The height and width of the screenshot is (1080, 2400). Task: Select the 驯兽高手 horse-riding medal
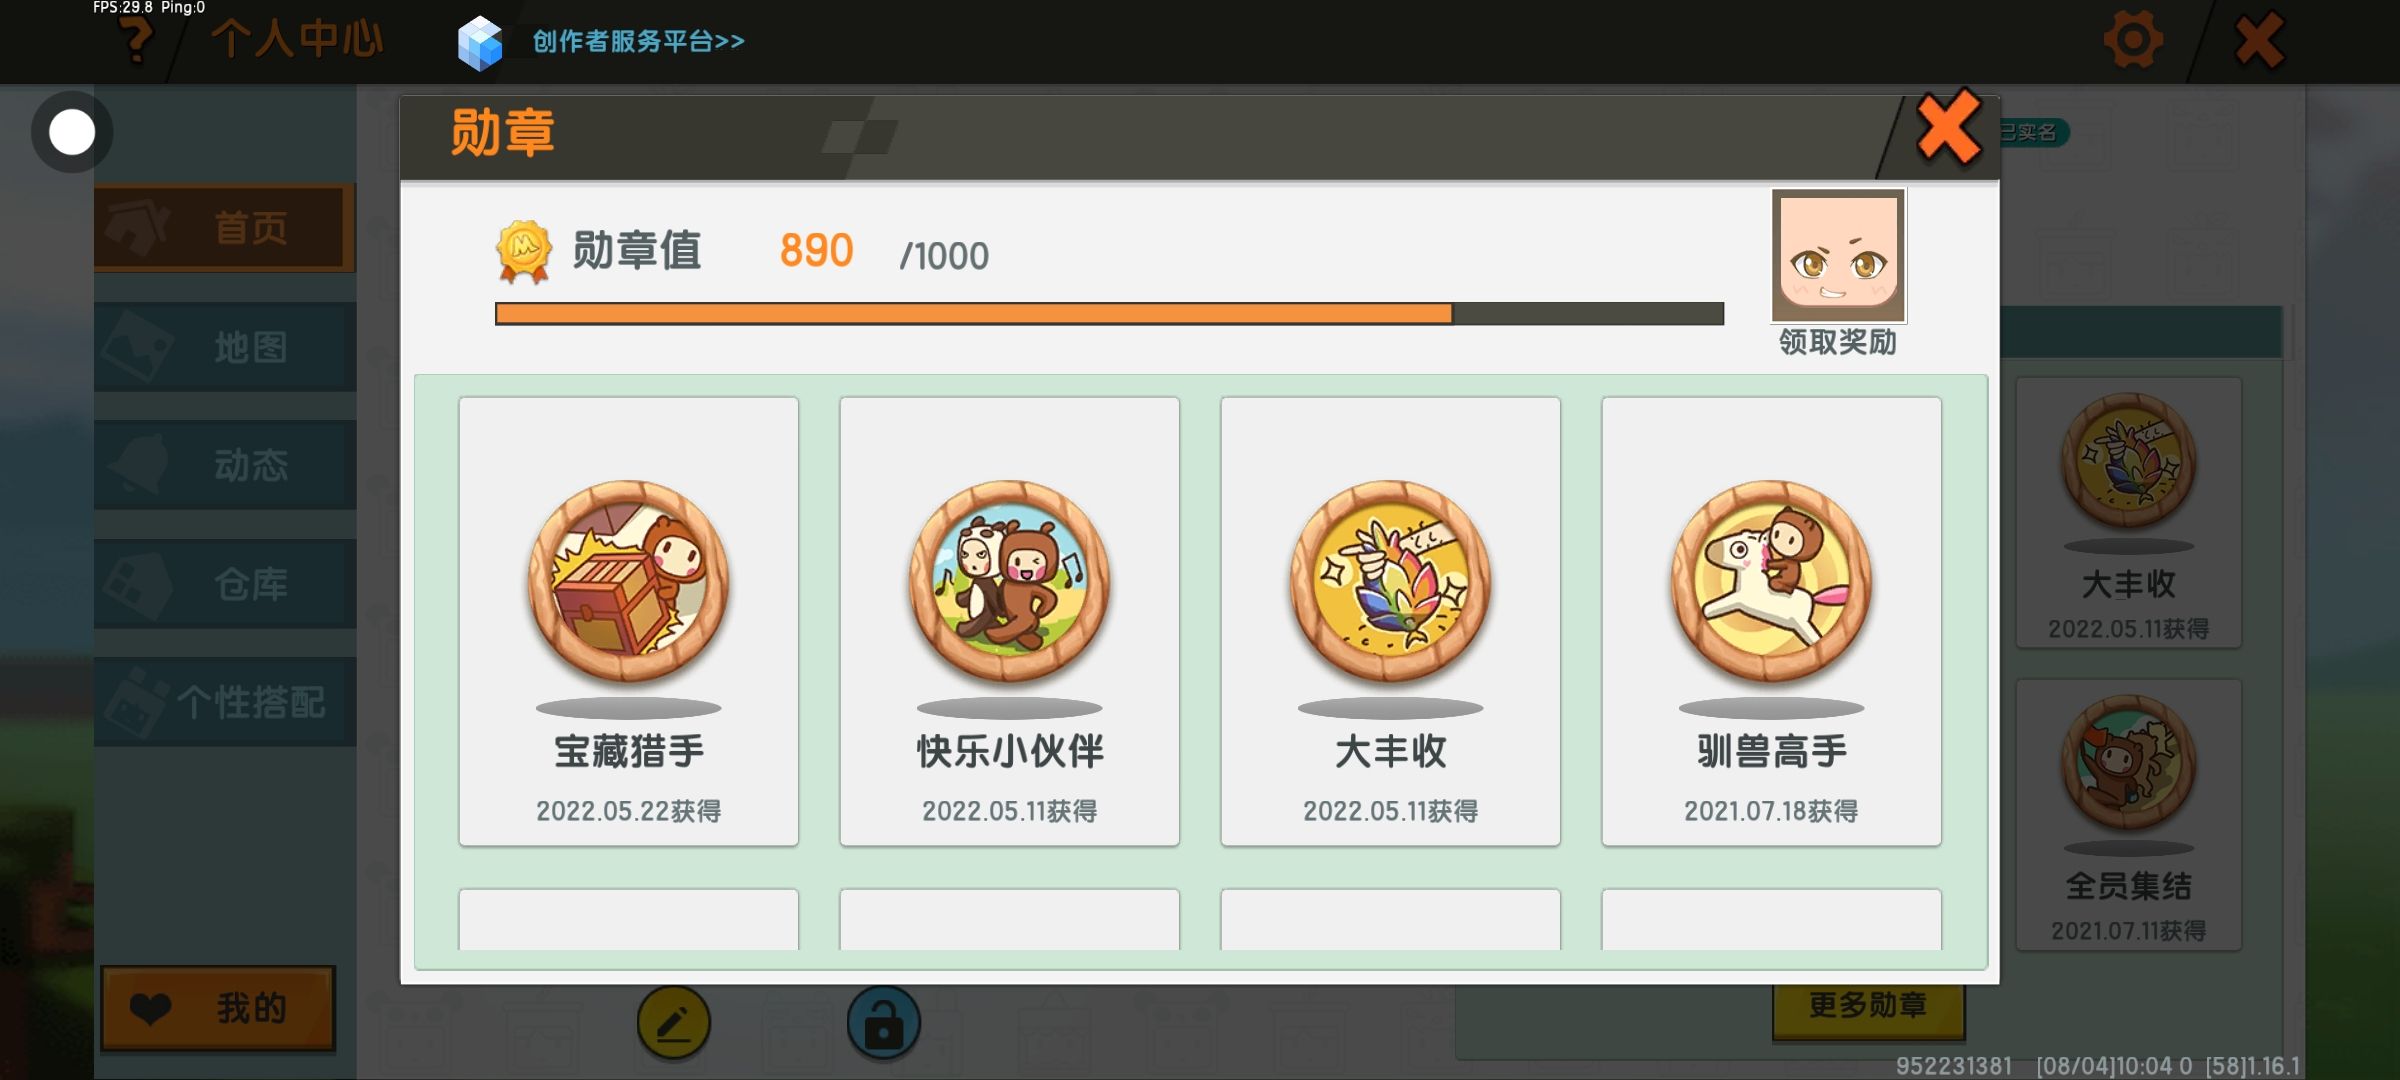1771,621
